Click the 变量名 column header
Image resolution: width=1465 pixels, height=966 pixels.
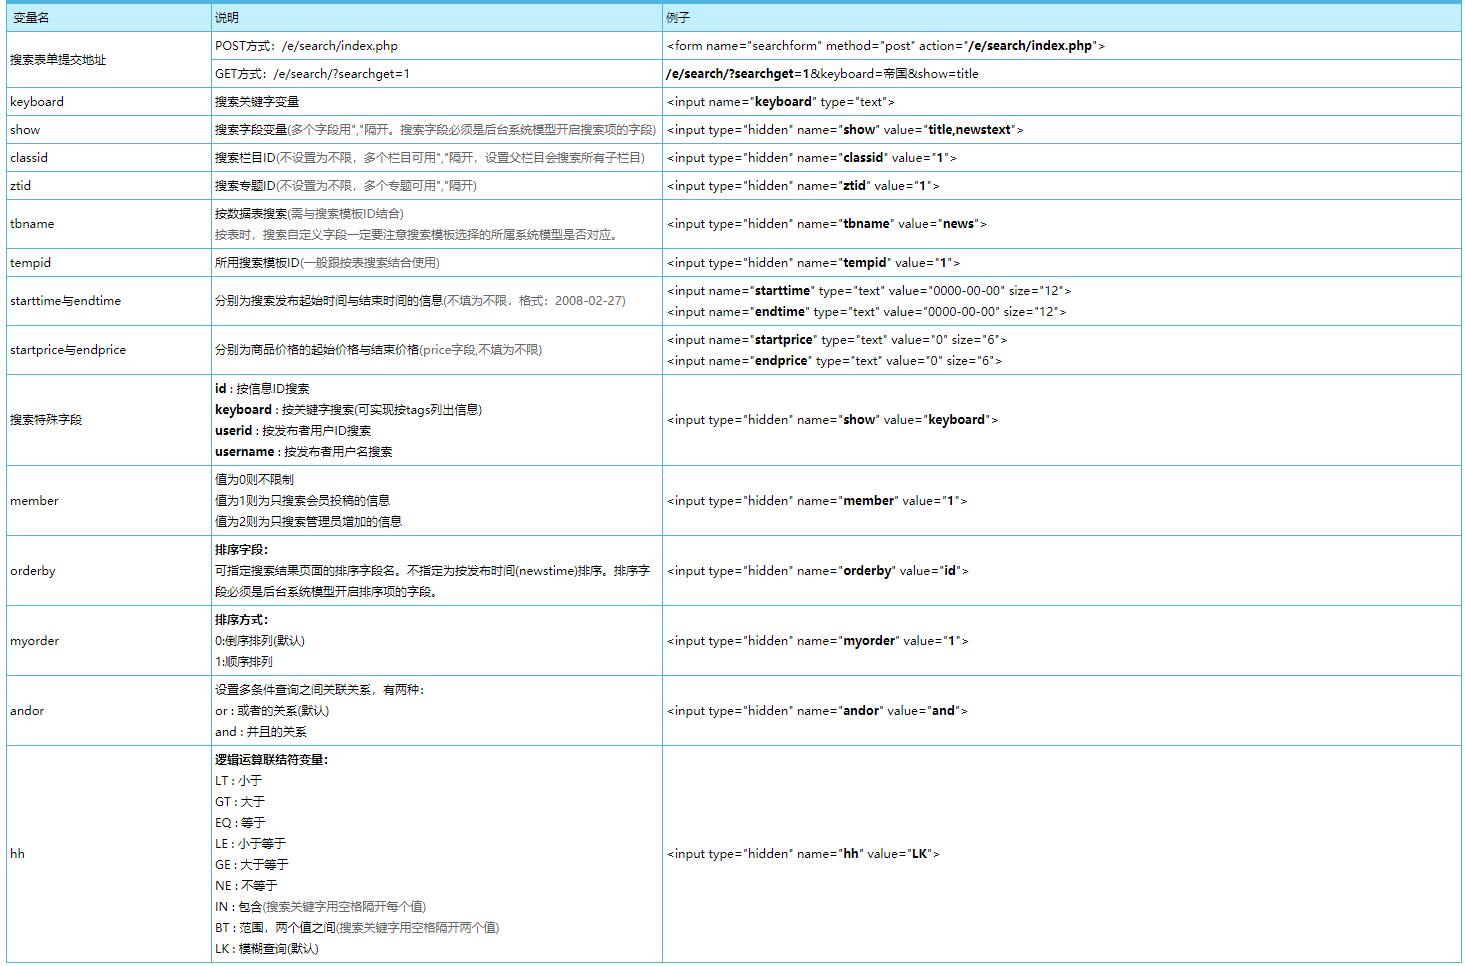pos(31,18)
